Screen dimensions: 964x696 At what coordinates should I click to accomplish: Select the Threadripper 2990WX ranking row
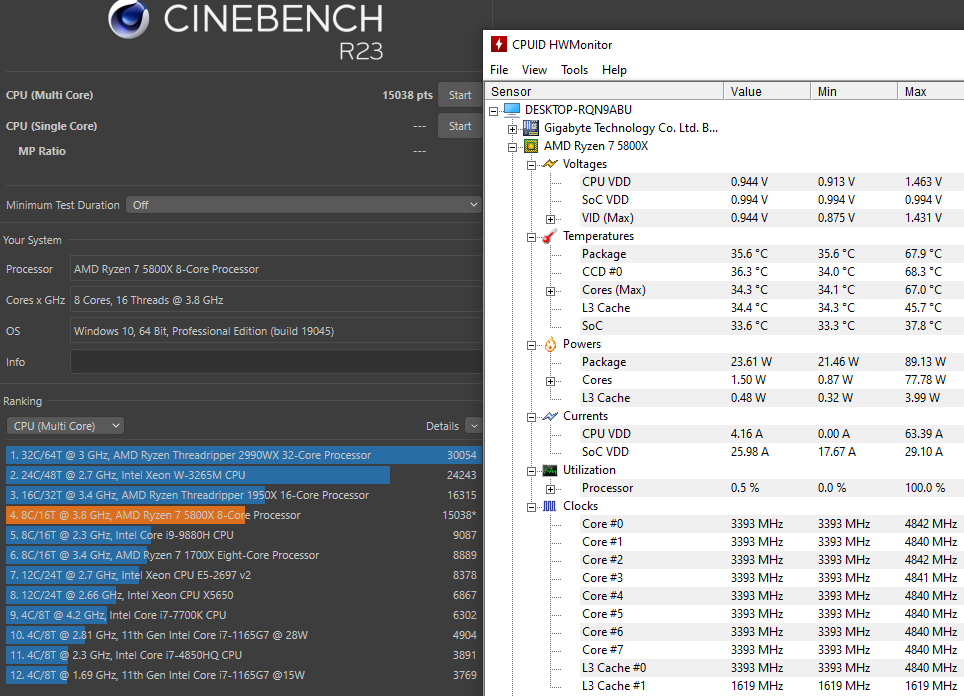point(243,455)
